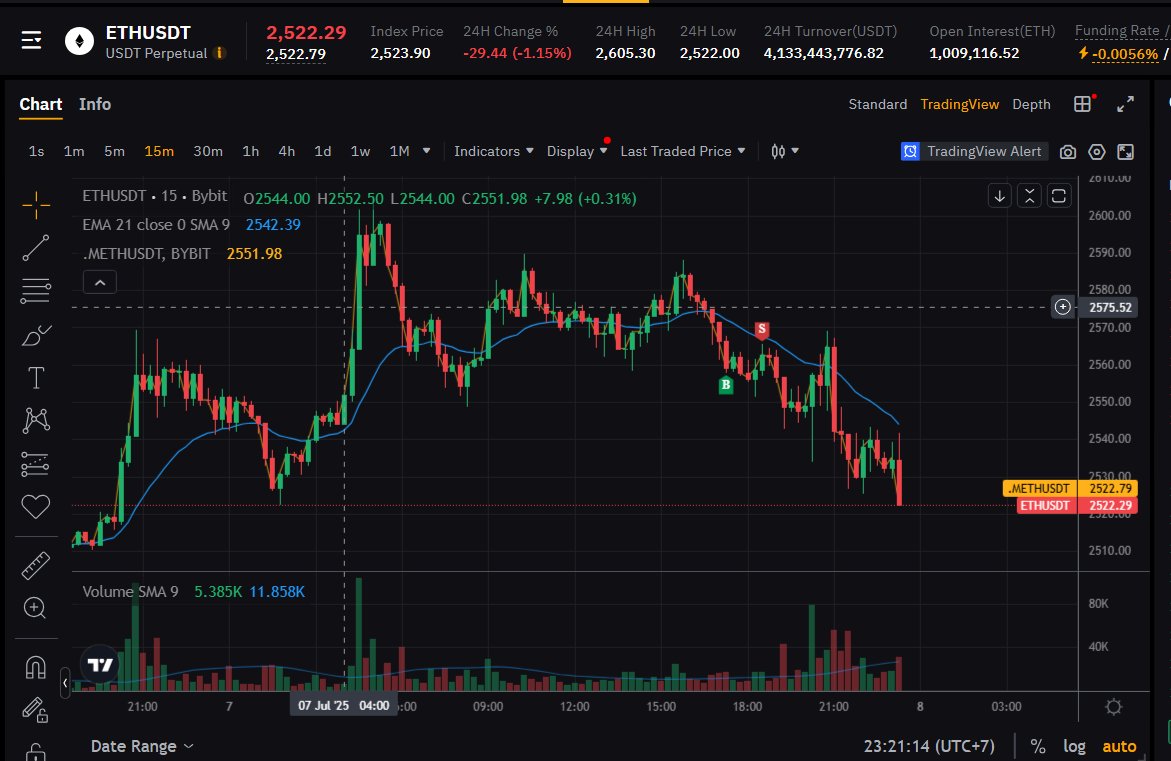This screenshot has height=761, width=1171.
Task: Collapse the indicator legend chevron
Action: point(100,282)
